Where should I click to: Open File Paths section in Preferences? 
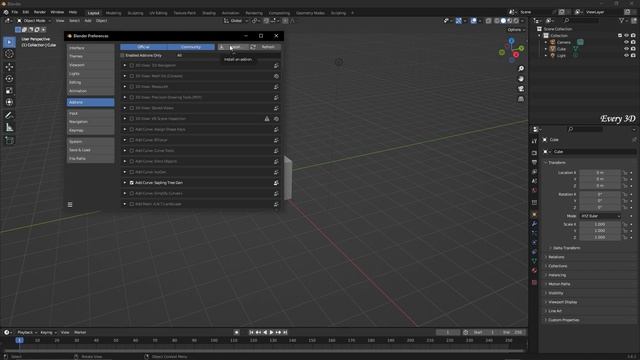click(x=91, y=159)
